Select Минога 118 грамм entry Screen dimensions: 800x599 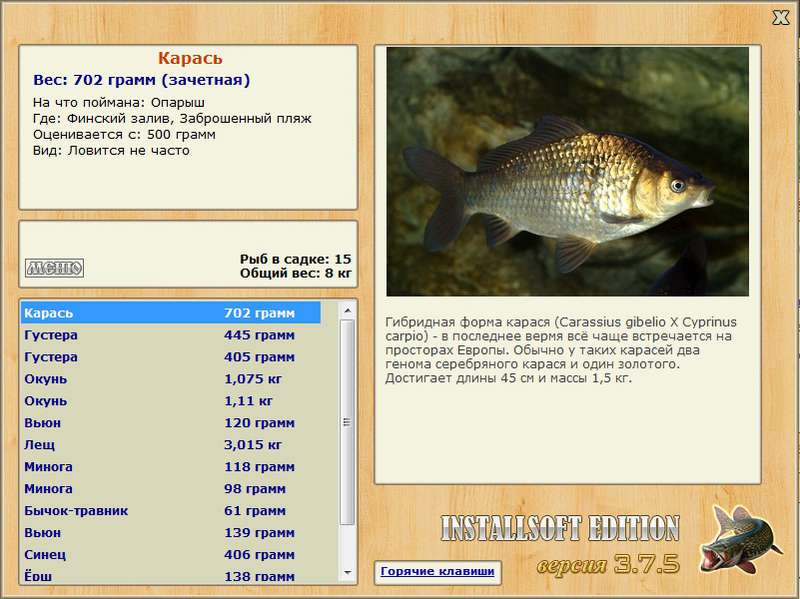(x=171, y=466)
